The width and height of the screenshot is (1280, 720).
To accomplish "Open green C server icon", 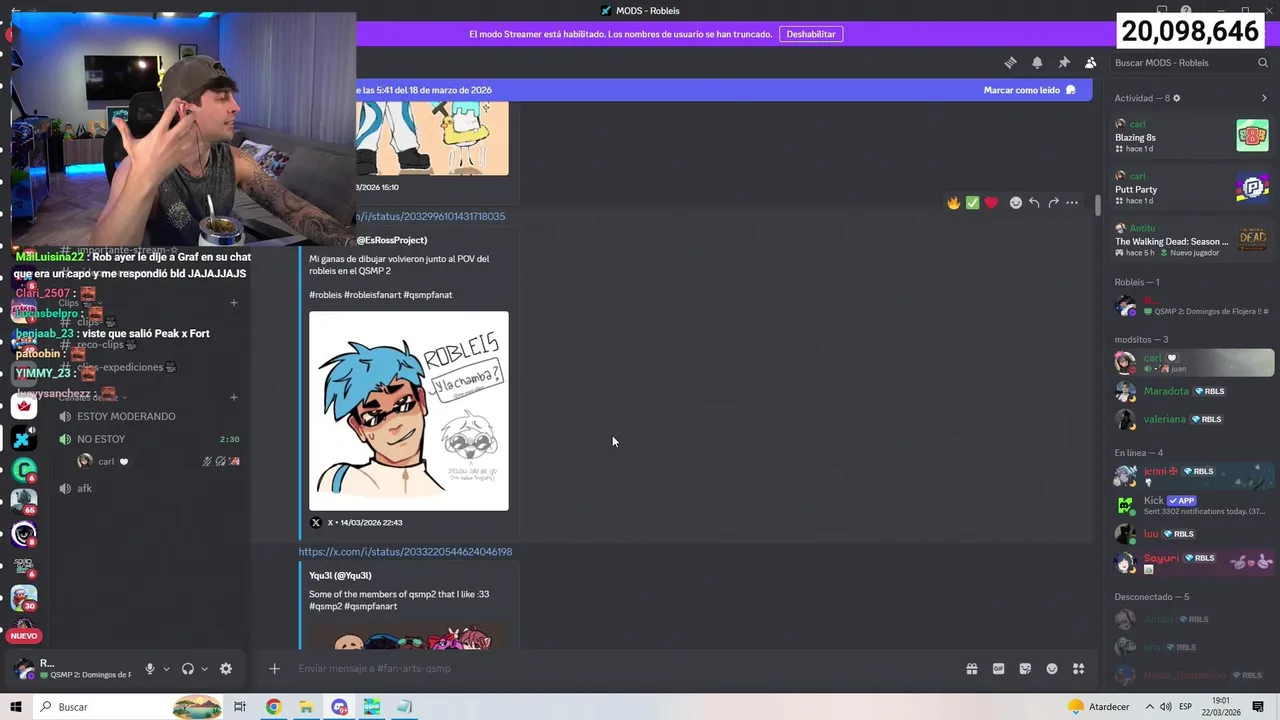I will click(24, 469).
